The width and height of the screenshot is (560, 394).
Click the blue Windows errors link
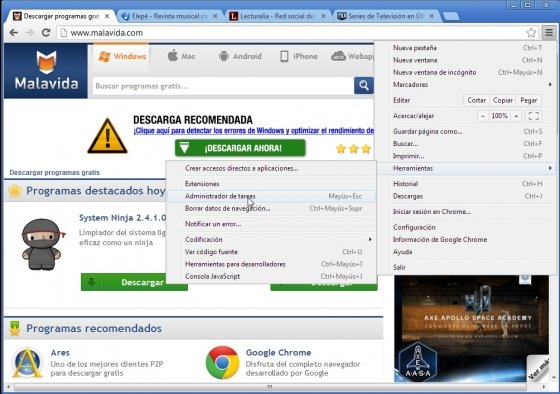point(254,131)
